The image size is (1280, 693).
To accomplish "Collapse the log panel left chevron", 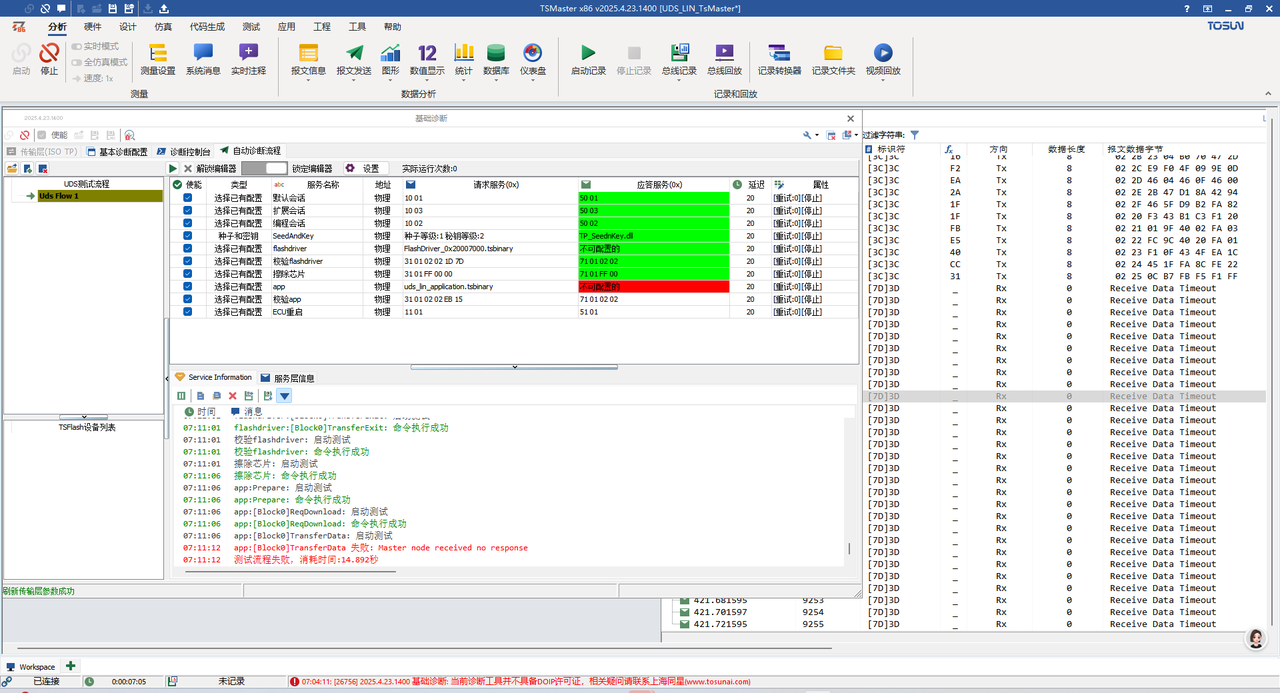I will click(x=166, y=378).
